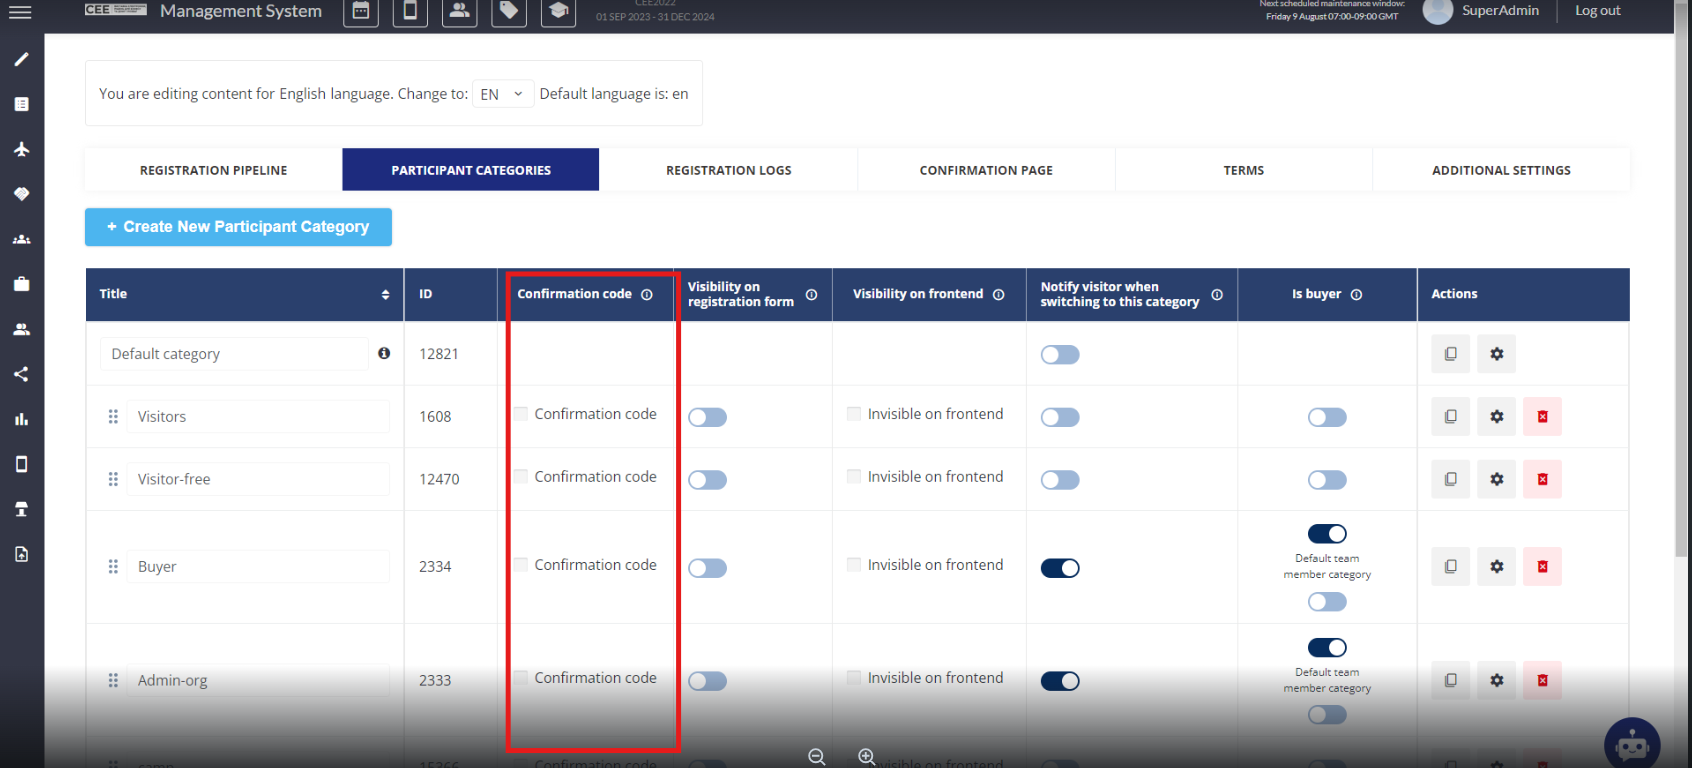Click the copy icon for Visitors row
This screenshot has height=768, width=1692.
coord(1450,417)
